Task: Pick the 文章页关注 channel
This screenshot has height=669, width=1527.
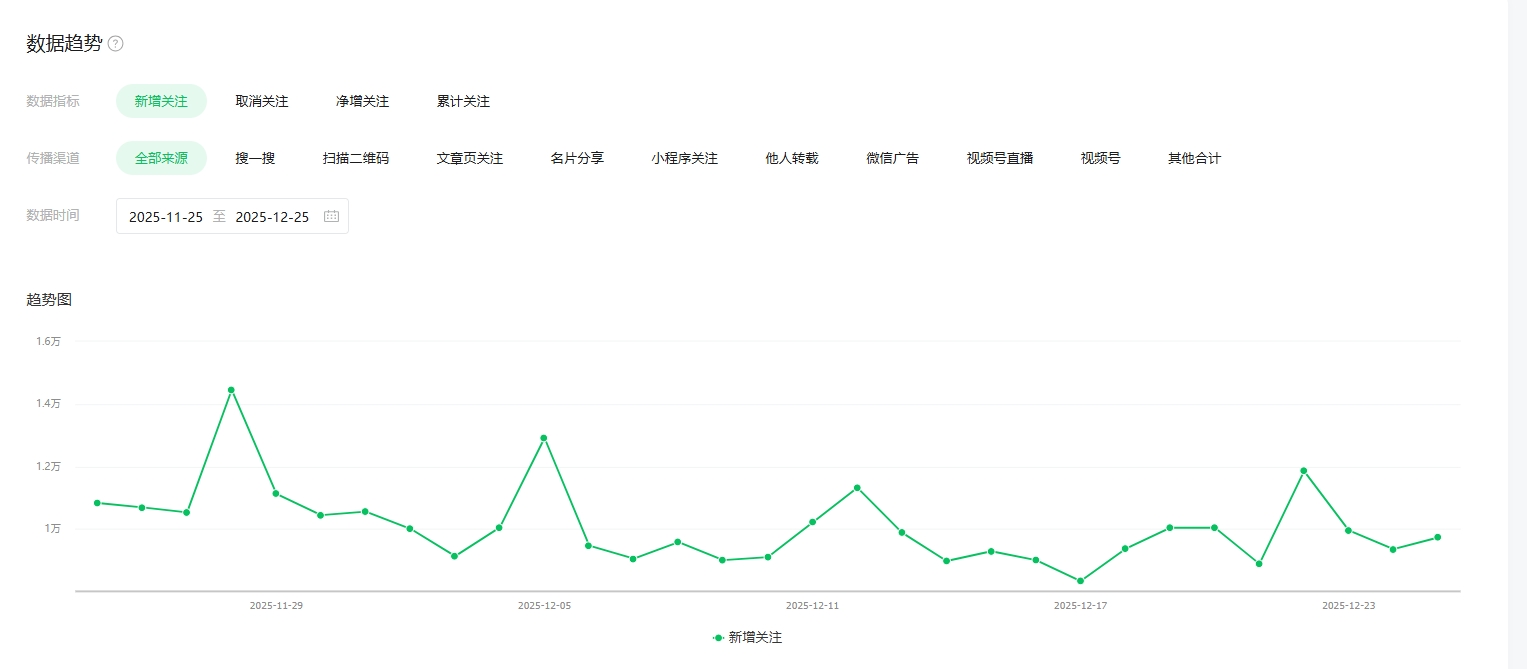Action: [469, 158]
